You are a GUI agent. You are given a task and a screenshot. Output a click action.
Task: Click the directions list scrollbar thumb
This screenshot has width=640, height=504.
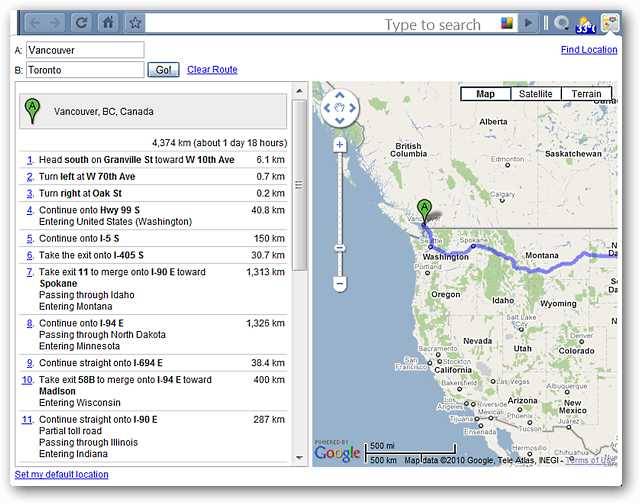click(x=300, y=185)
